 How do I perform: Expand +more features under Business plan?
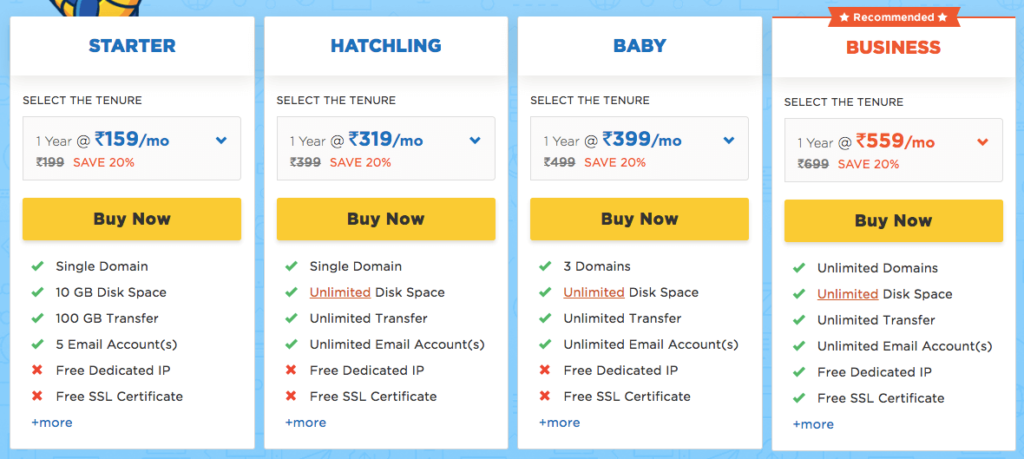[813, 424]
